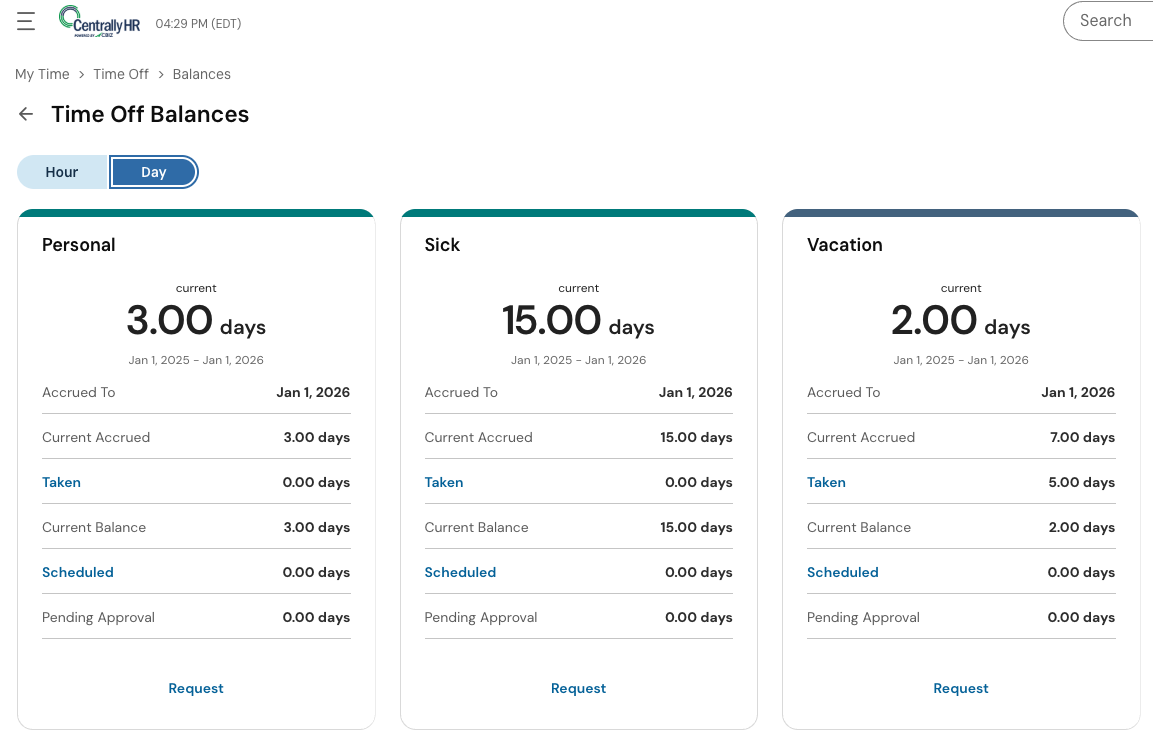
Task: Open Taken link in Personal card
Action: tap(61, 482)
